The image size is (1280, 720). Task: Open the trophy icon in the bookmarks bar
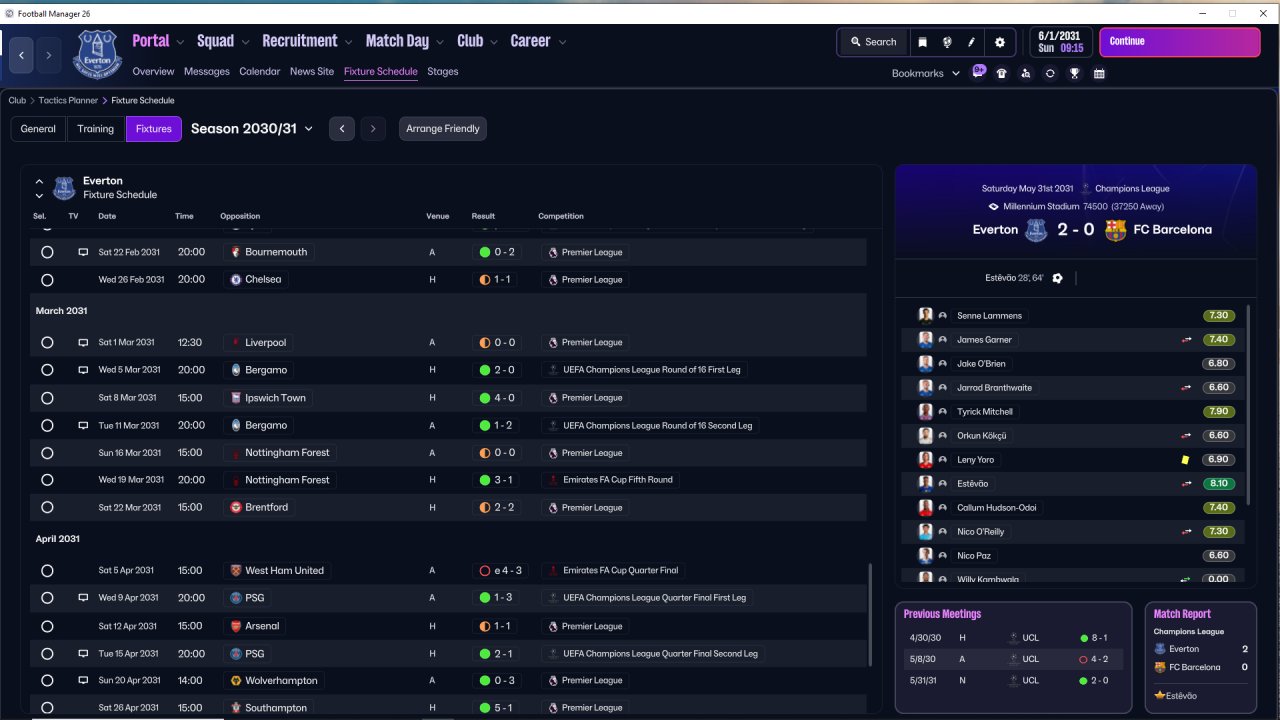(x=1075, y=73)
